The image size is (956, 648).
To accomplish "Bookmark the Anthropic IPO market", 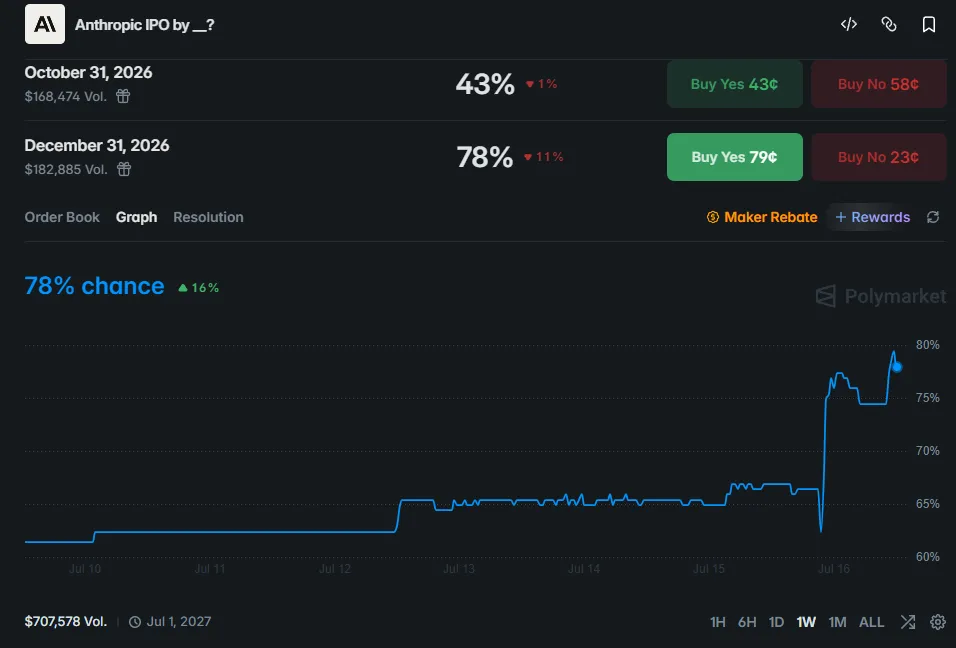I will coord(929,24).
